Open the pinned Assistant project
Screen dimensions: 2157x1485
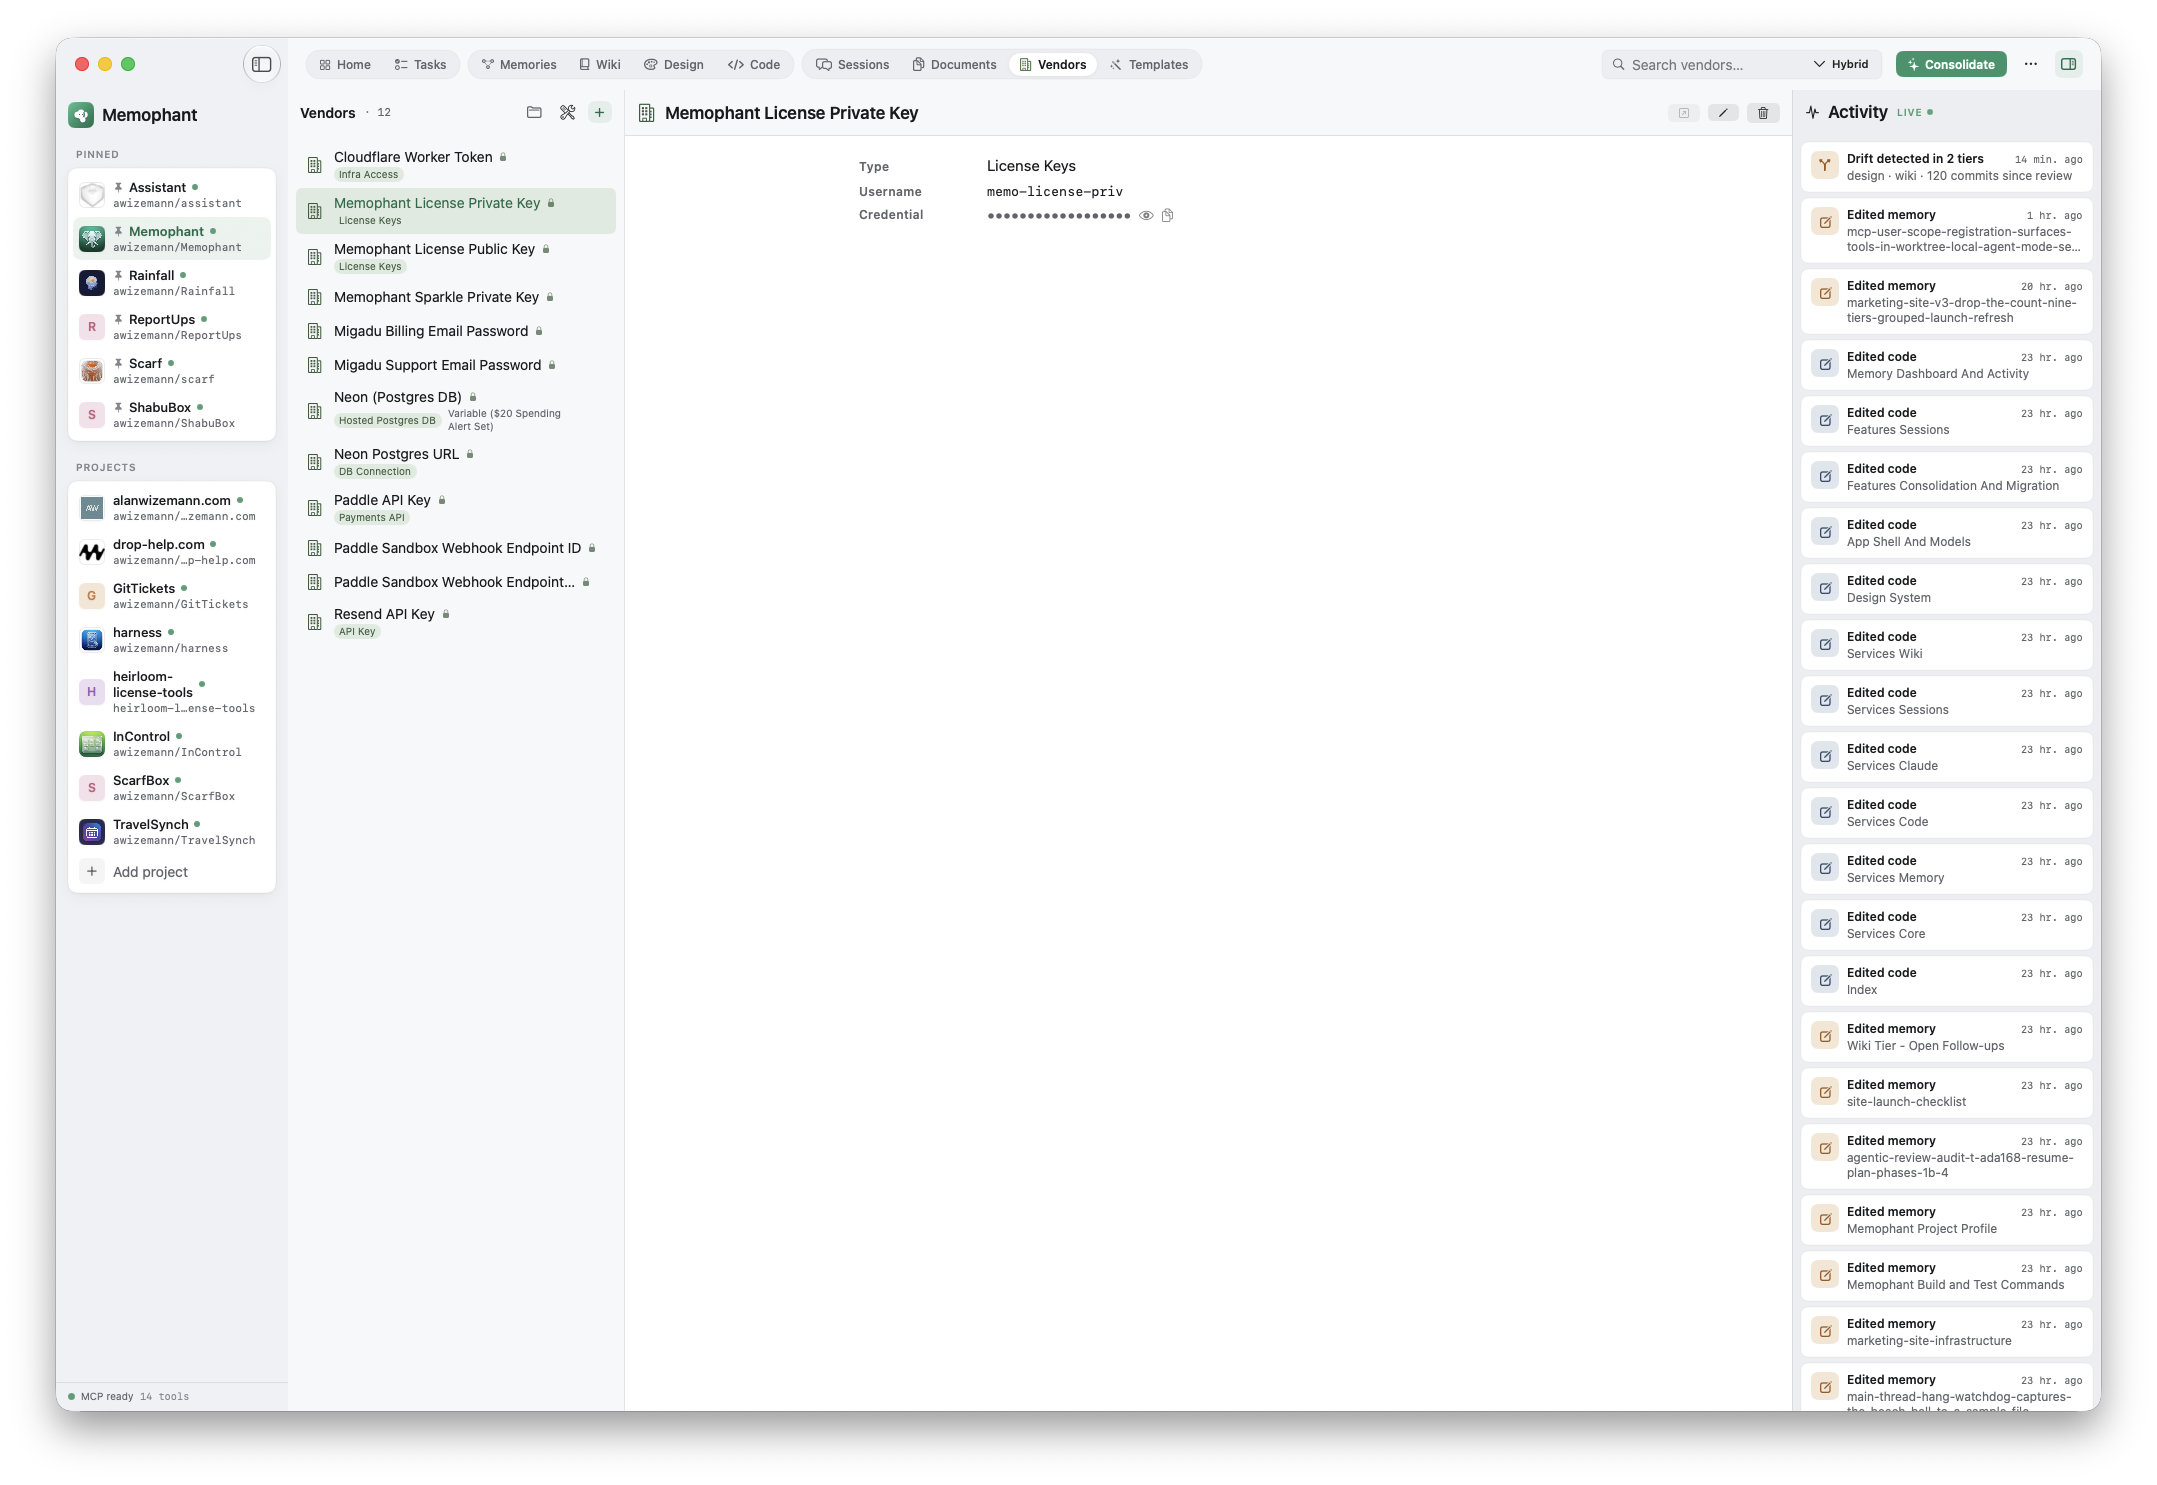(x=172, y=195)
